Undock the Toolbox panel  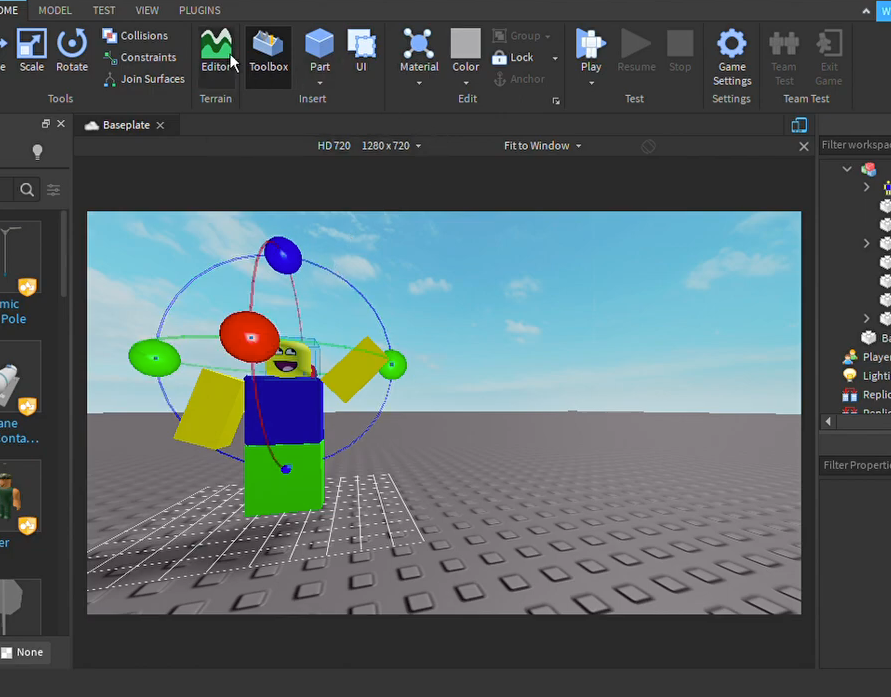(46, 124)
